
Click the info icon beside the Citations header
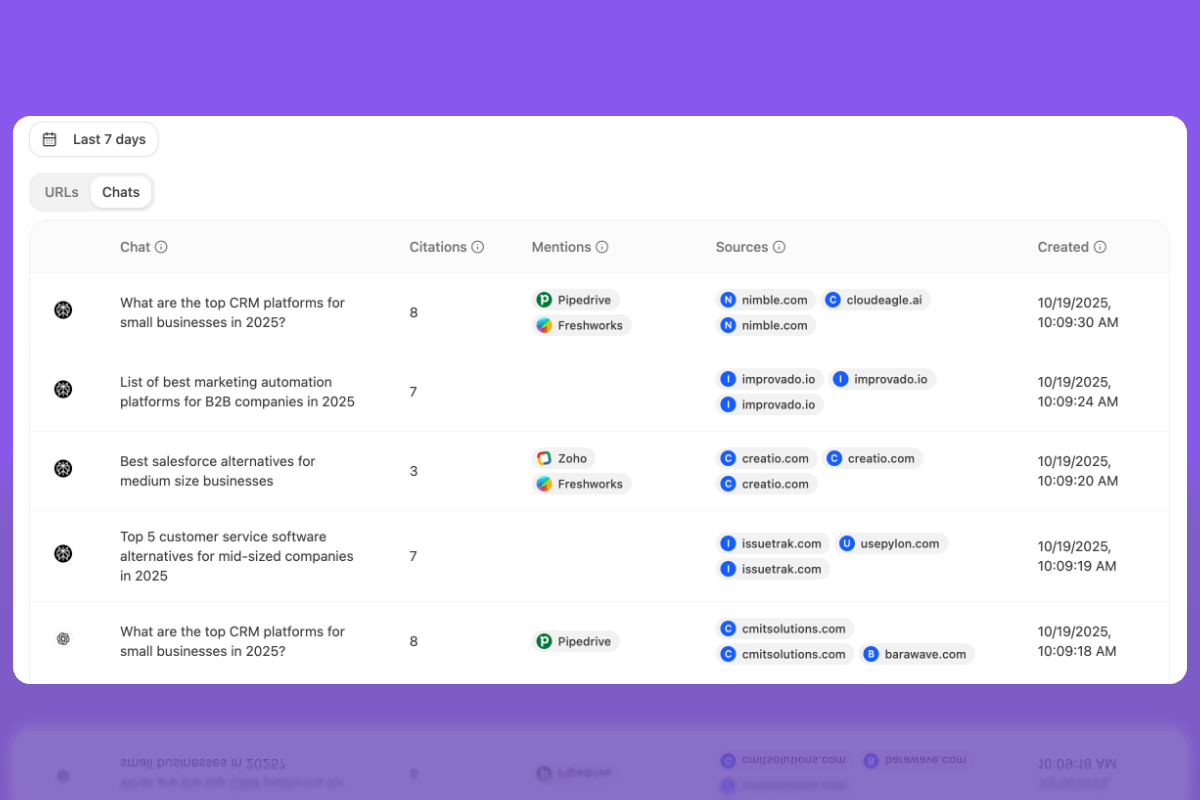[478, 246]
